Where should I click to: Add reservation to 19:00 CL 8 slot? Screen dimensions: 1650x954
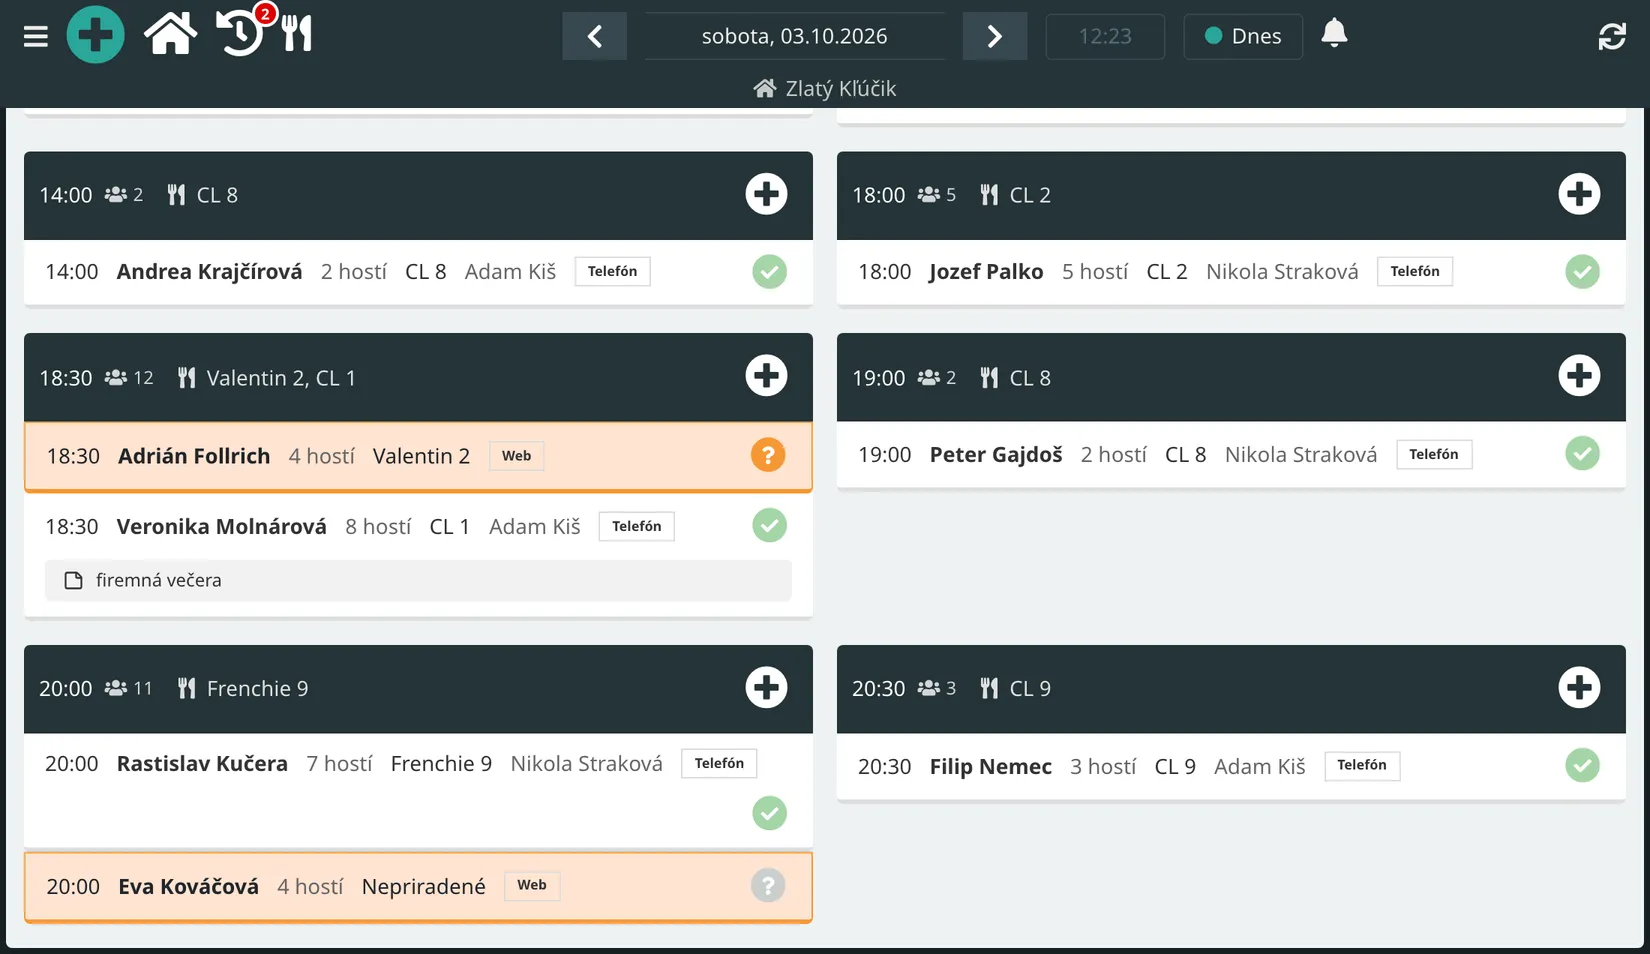[x=1579, y=376]
